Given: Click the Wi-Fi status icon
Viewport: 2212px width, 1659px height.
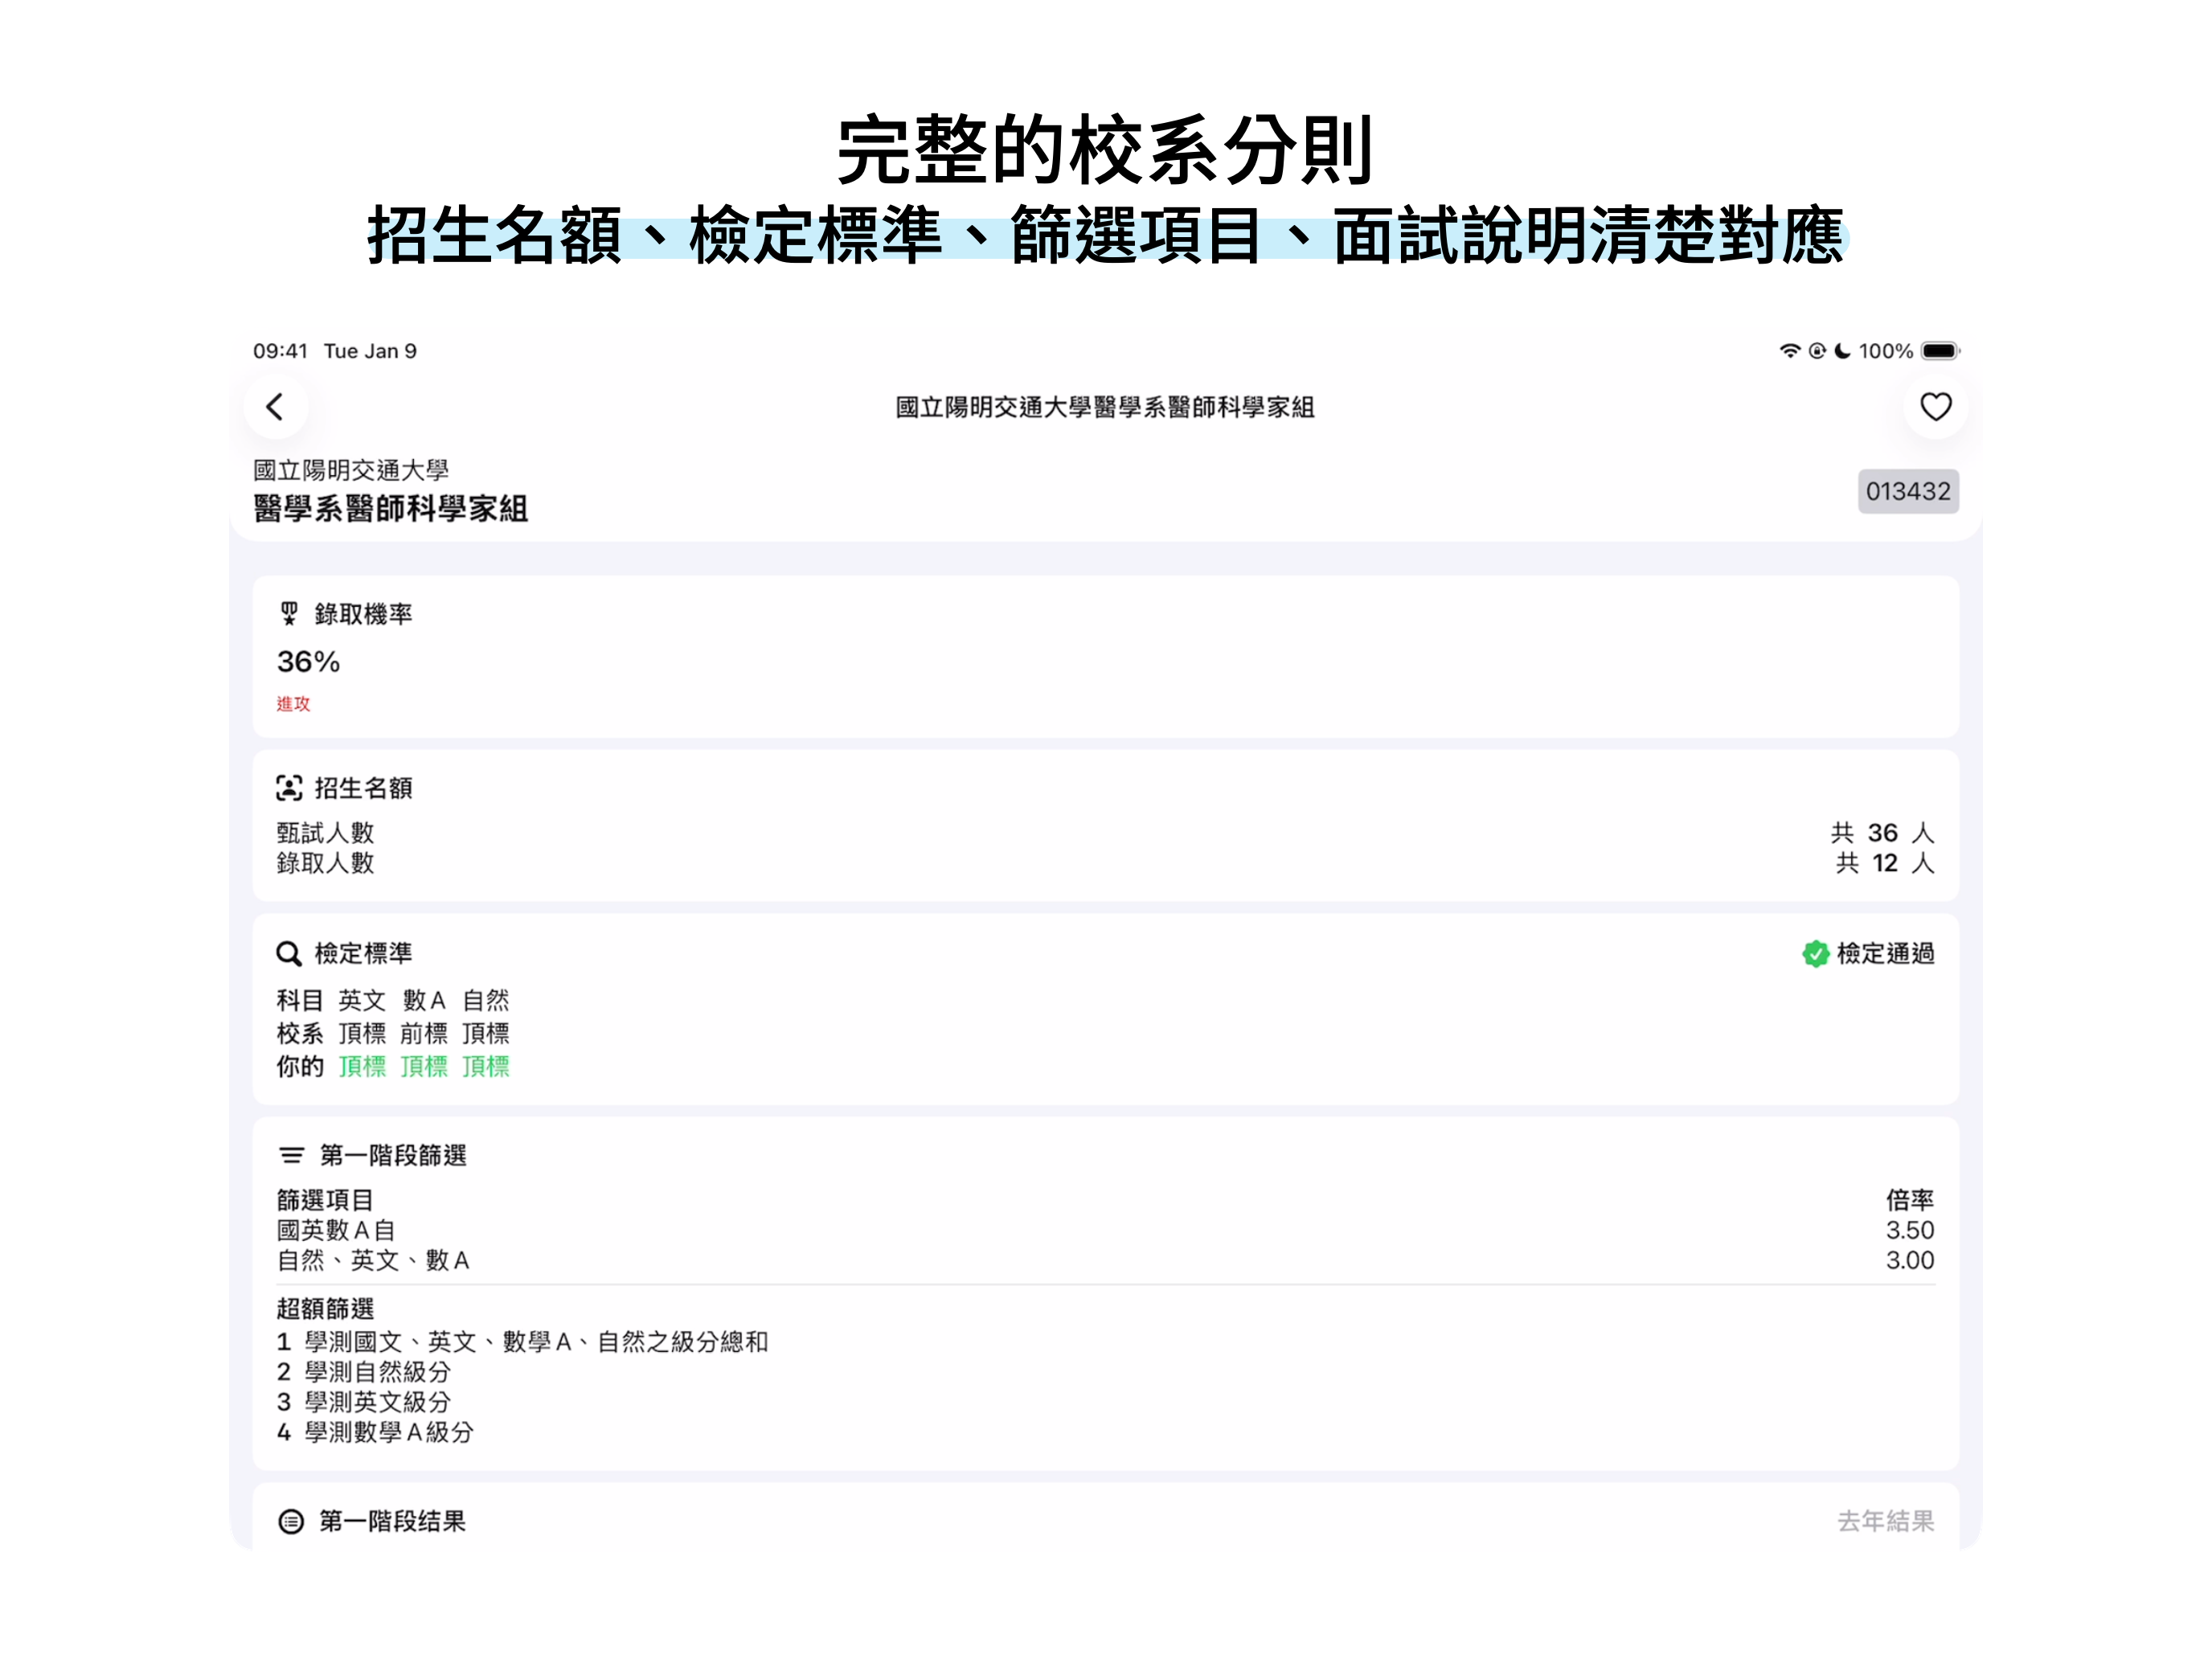Looking at the screenshot, I should [1789, 351].
